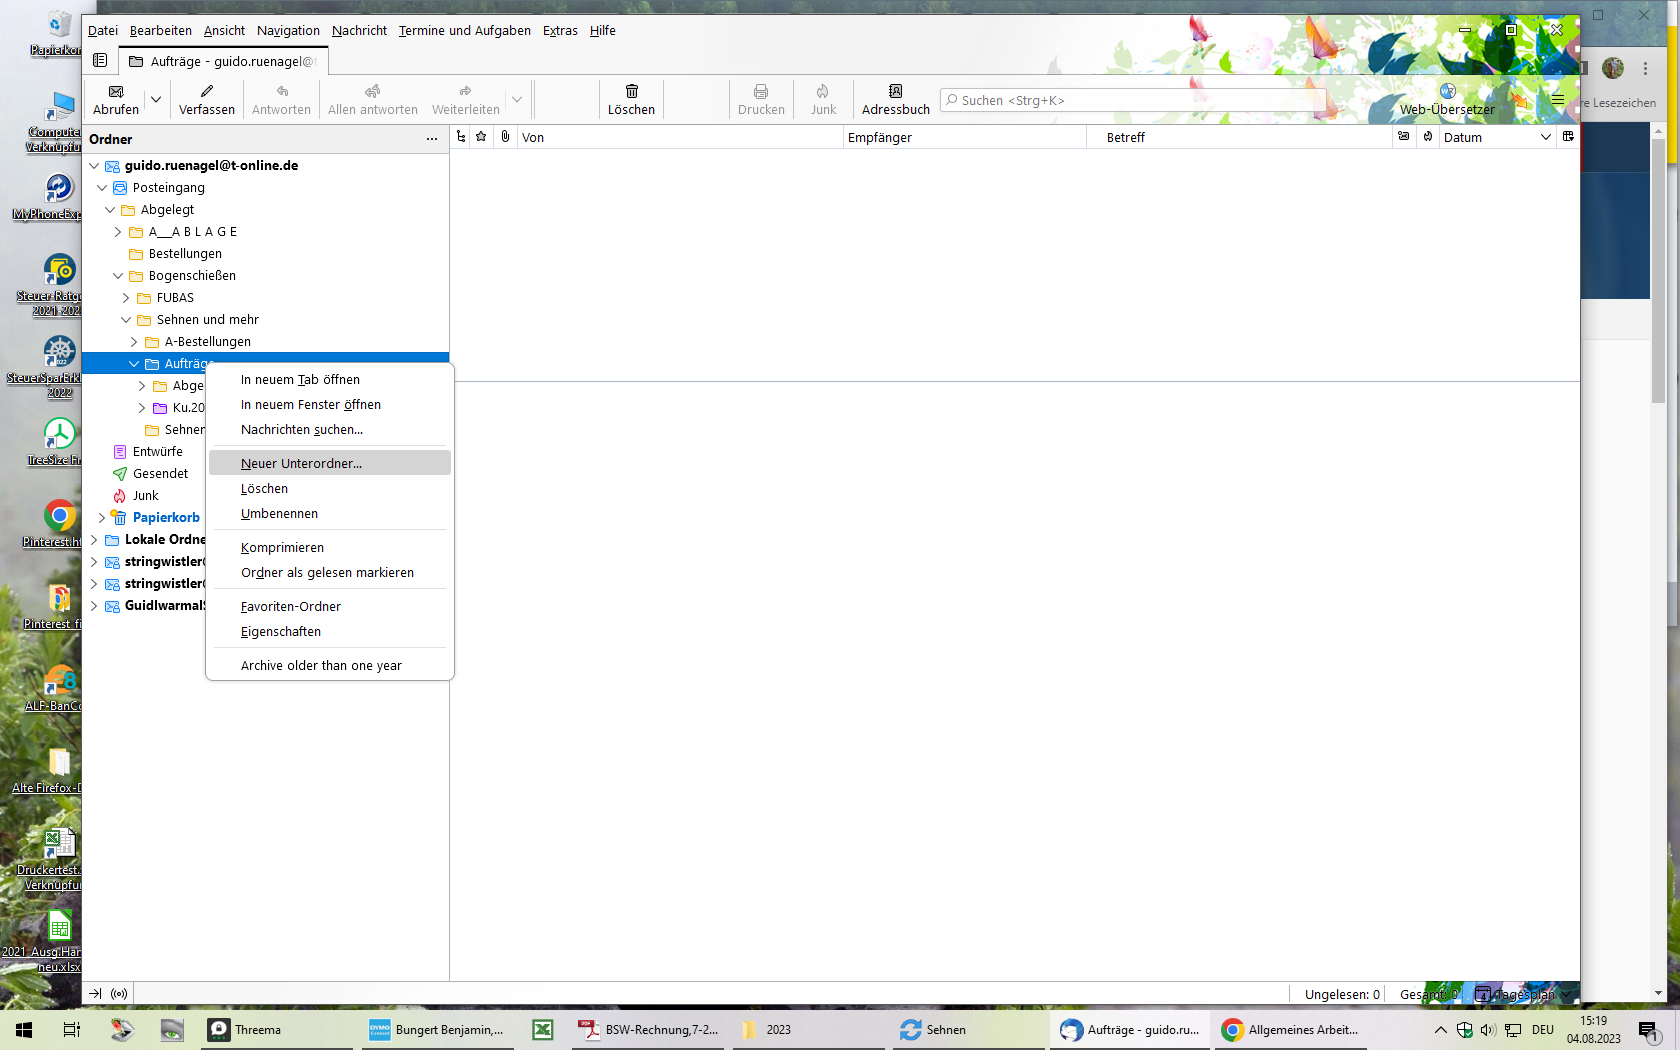Click the thread column header icon

tap(461, 137)
